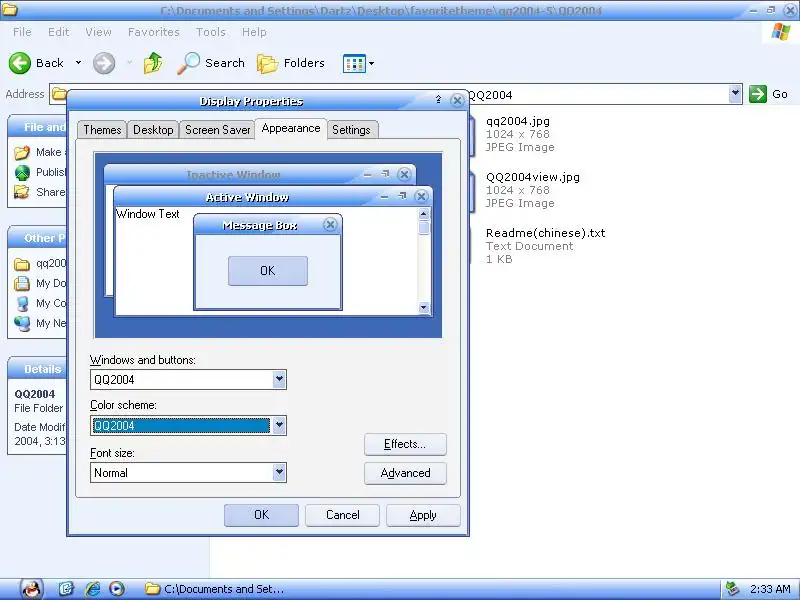Click the green Go arrow icon
The image size is (800, 600).
pos(758,94)
